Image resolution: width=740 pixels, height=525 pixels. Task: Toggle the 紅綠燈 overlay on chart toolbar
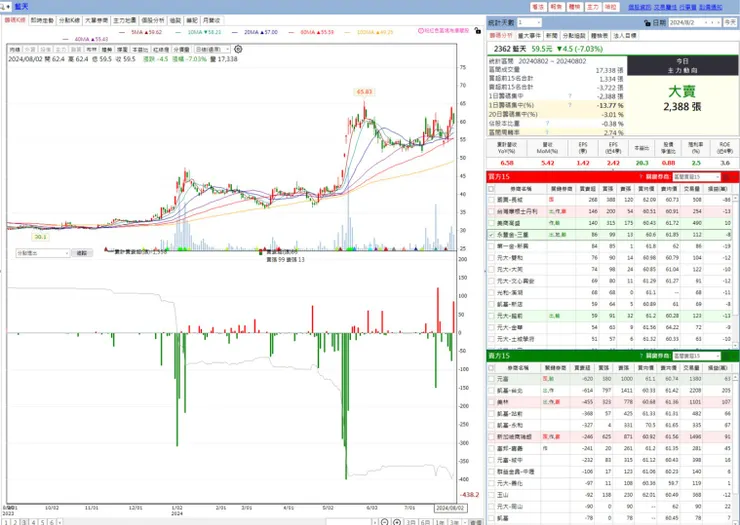click(161, 49)
